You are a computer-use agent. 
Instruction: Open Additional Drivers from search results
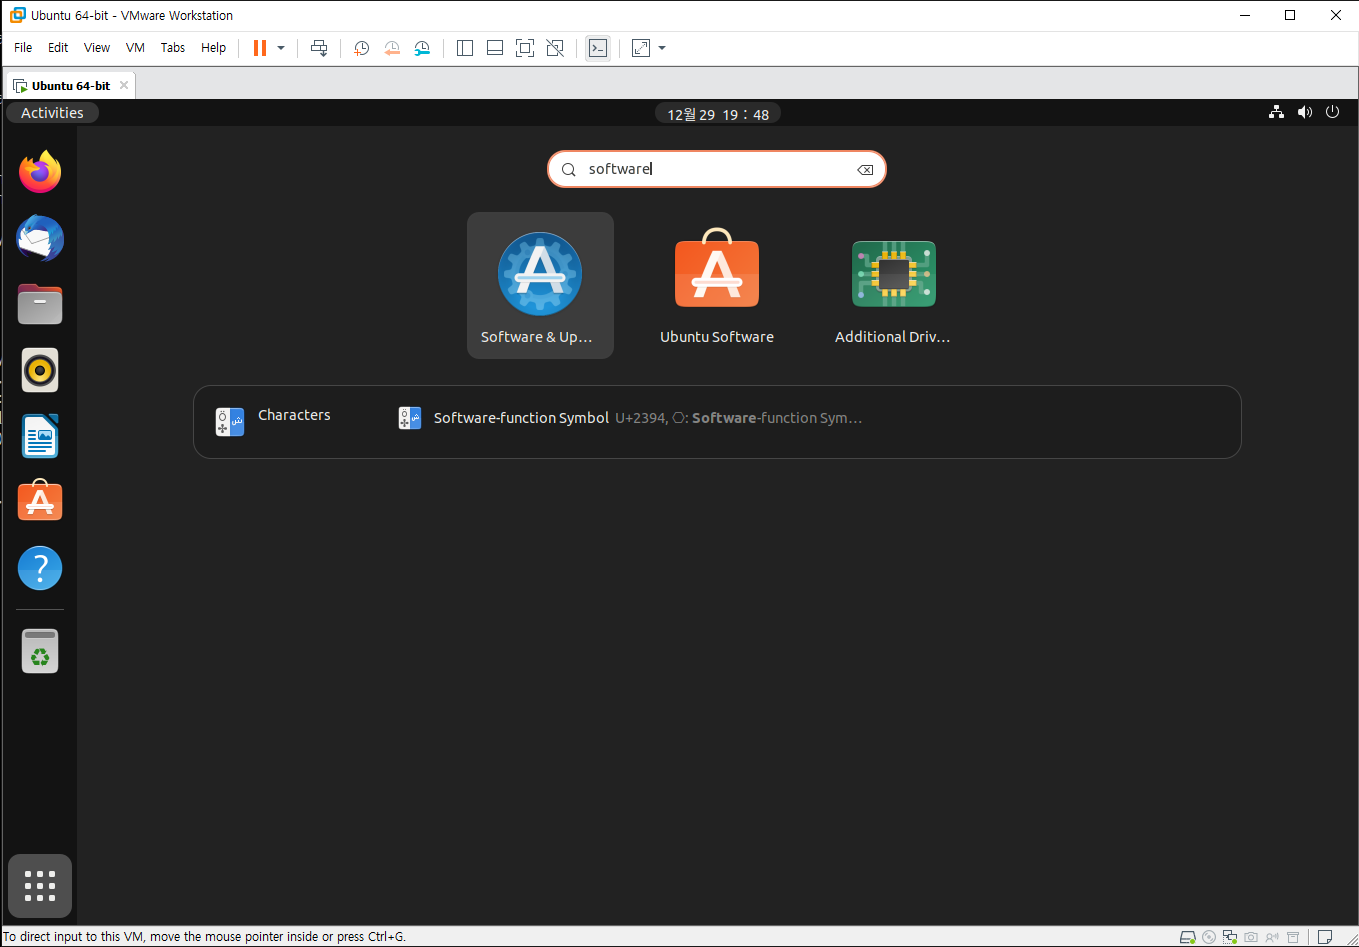point(893,285)
